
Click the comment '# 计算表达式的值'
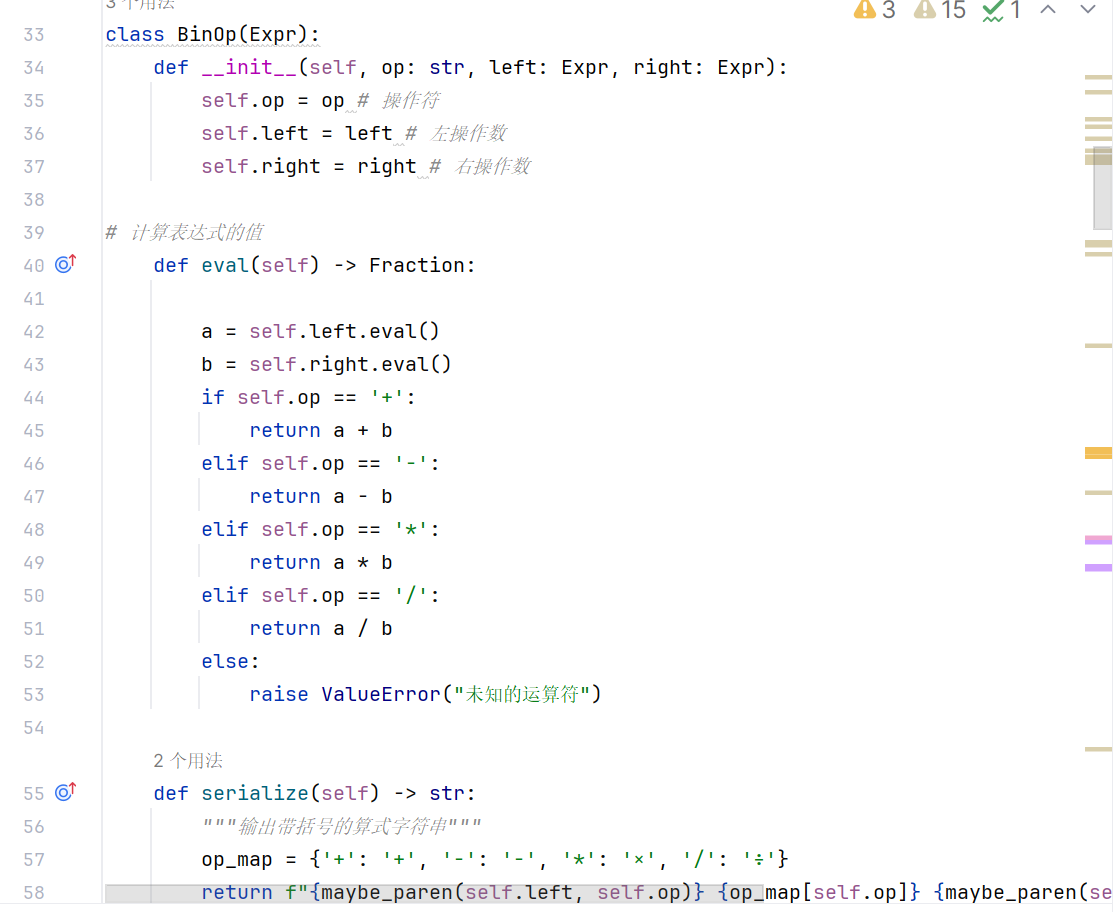click(184, 232)
